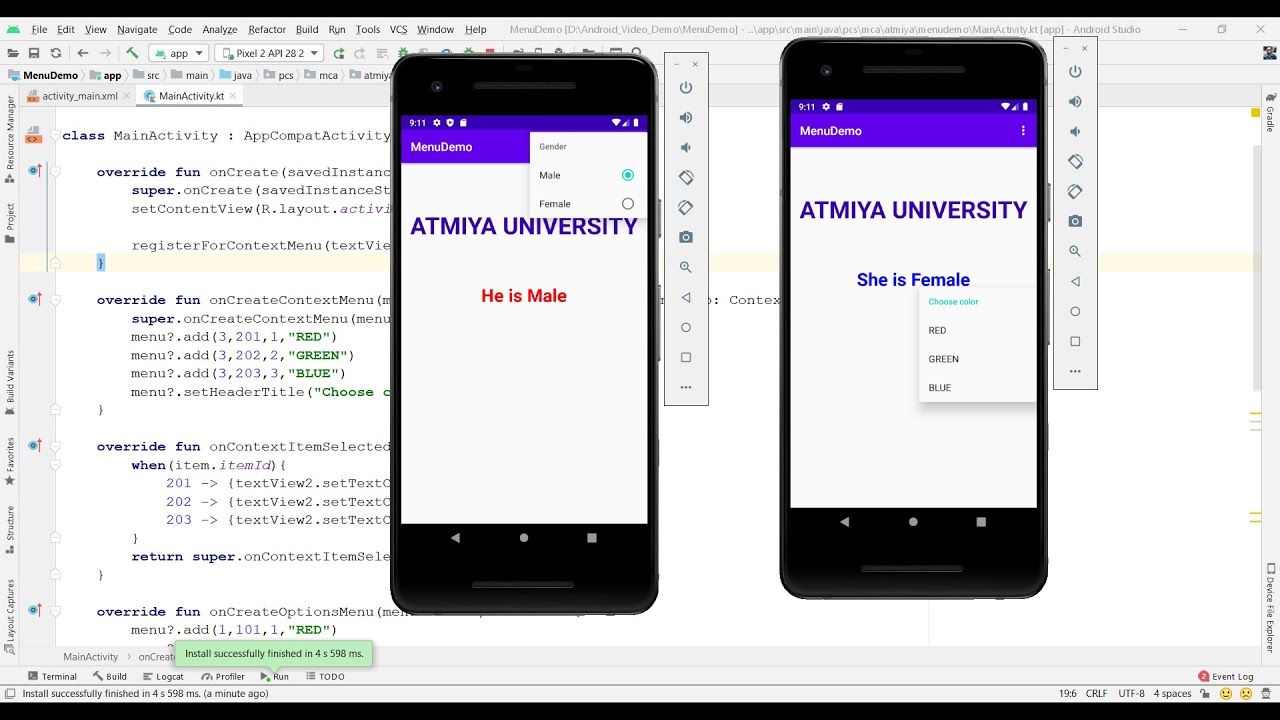The height and width of the screenshot is (720, 1280).
Task: Open the app run configuration dropdown
Action: [x=178, y=53]
